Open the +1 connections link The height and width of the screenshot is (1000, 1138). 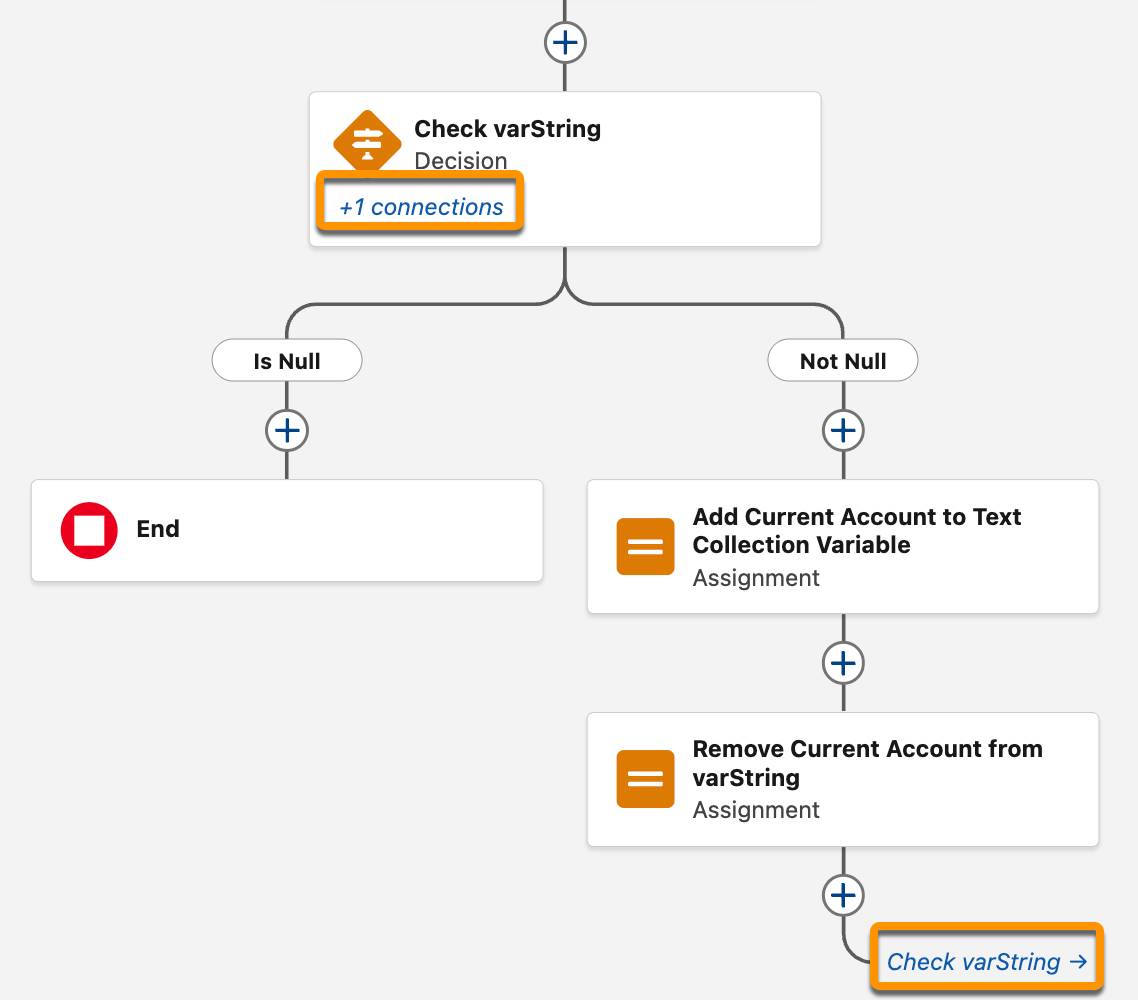pyautogui.click(x=420, y=206)
